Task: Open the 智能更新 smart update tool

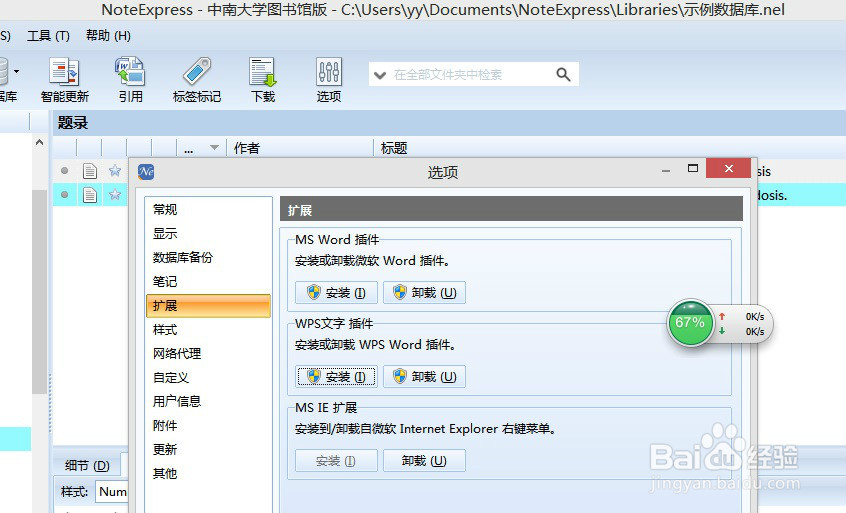Action: coord(64,80)
